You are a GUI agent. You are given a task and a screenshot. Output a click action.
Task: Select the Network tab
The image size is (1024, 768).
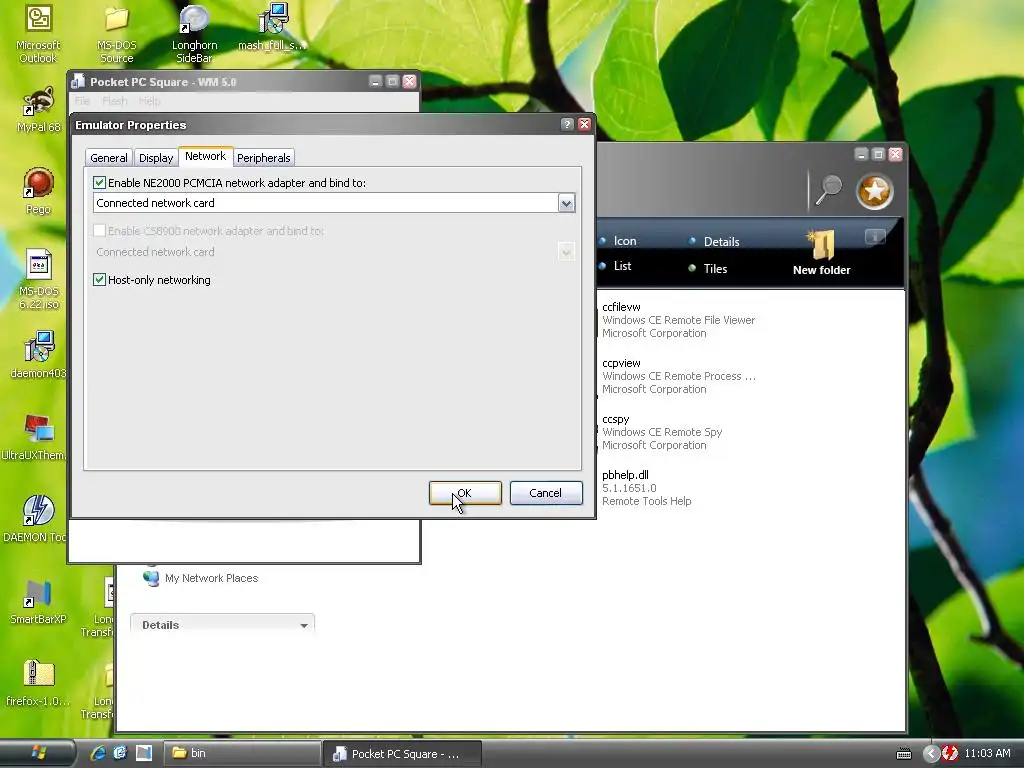205,156
